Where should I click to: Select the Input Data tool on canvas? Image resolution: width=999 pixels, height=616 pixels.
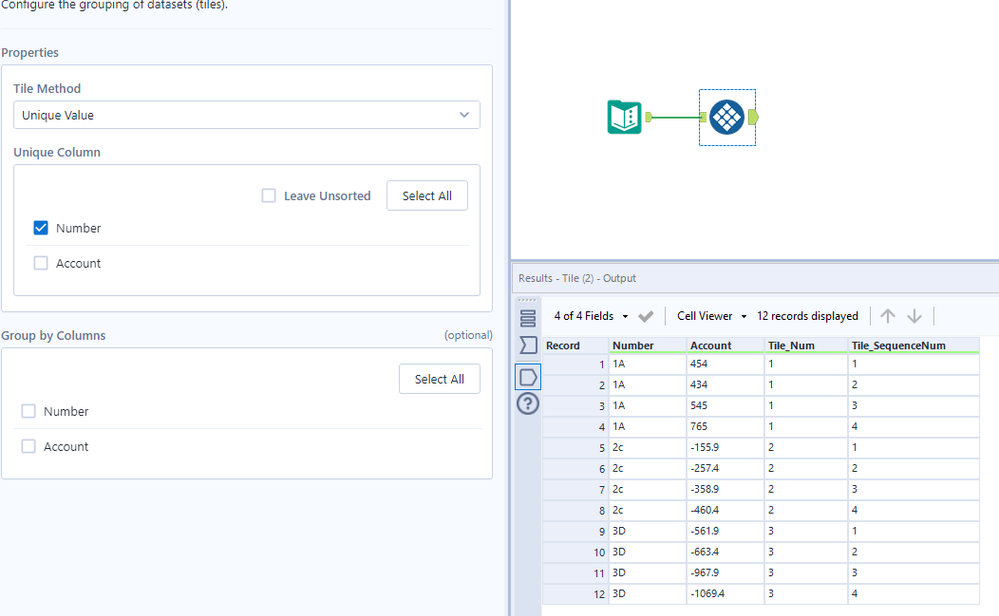coord(624,117)
